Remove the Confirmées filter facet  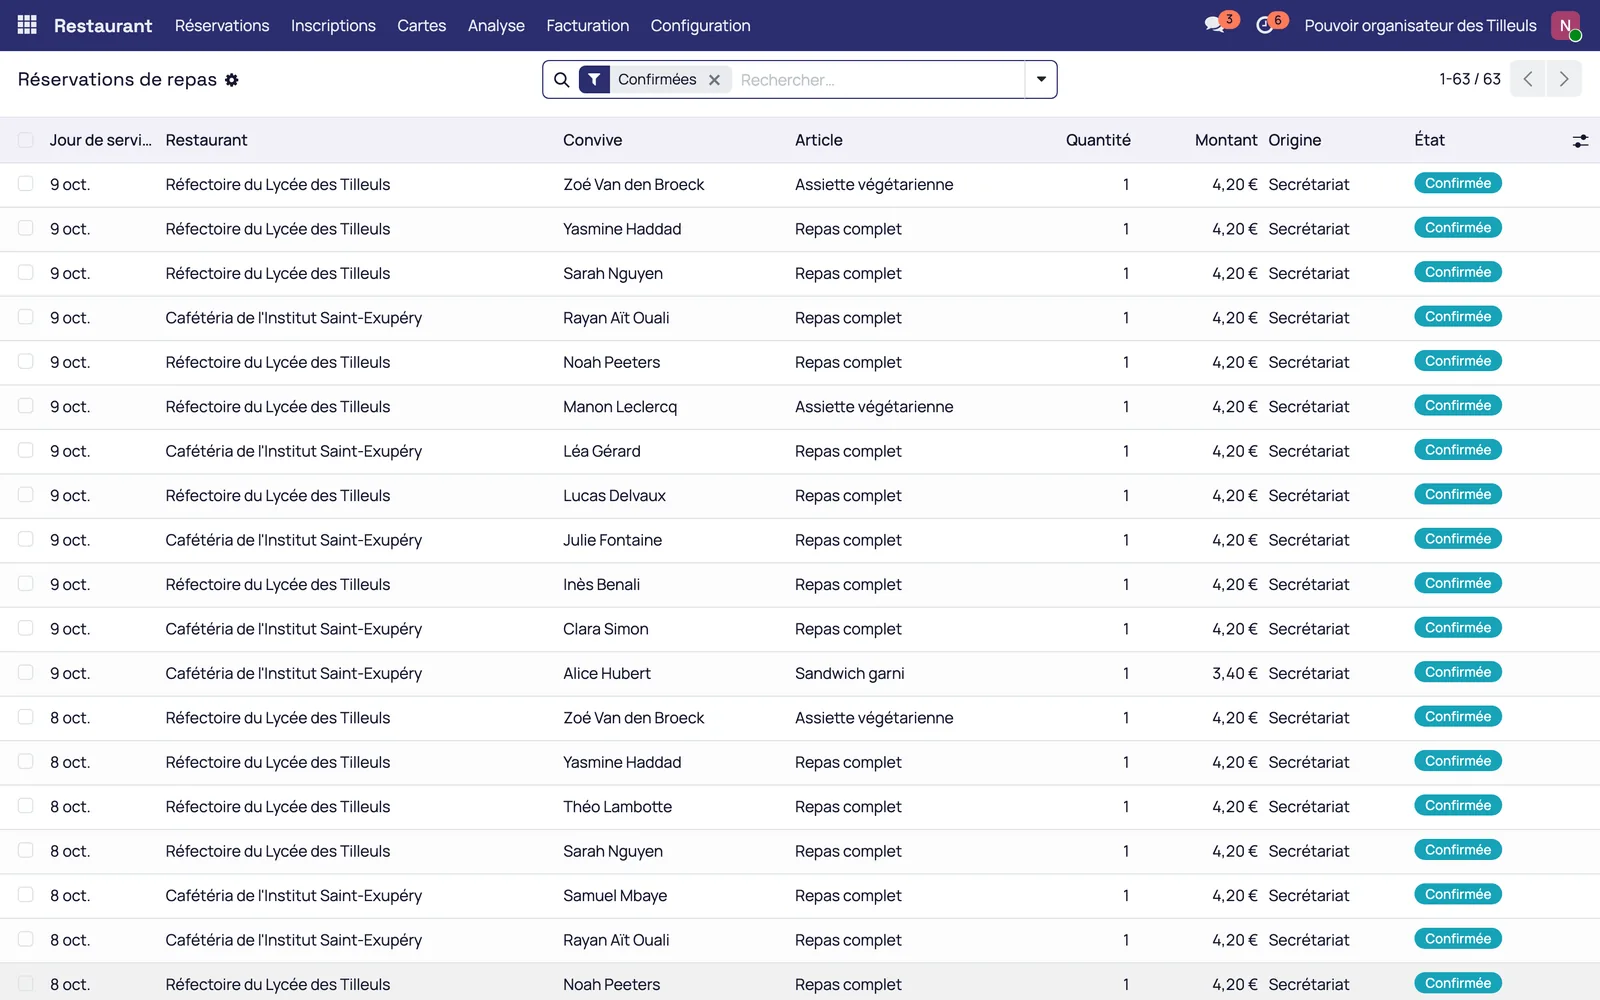714,80
